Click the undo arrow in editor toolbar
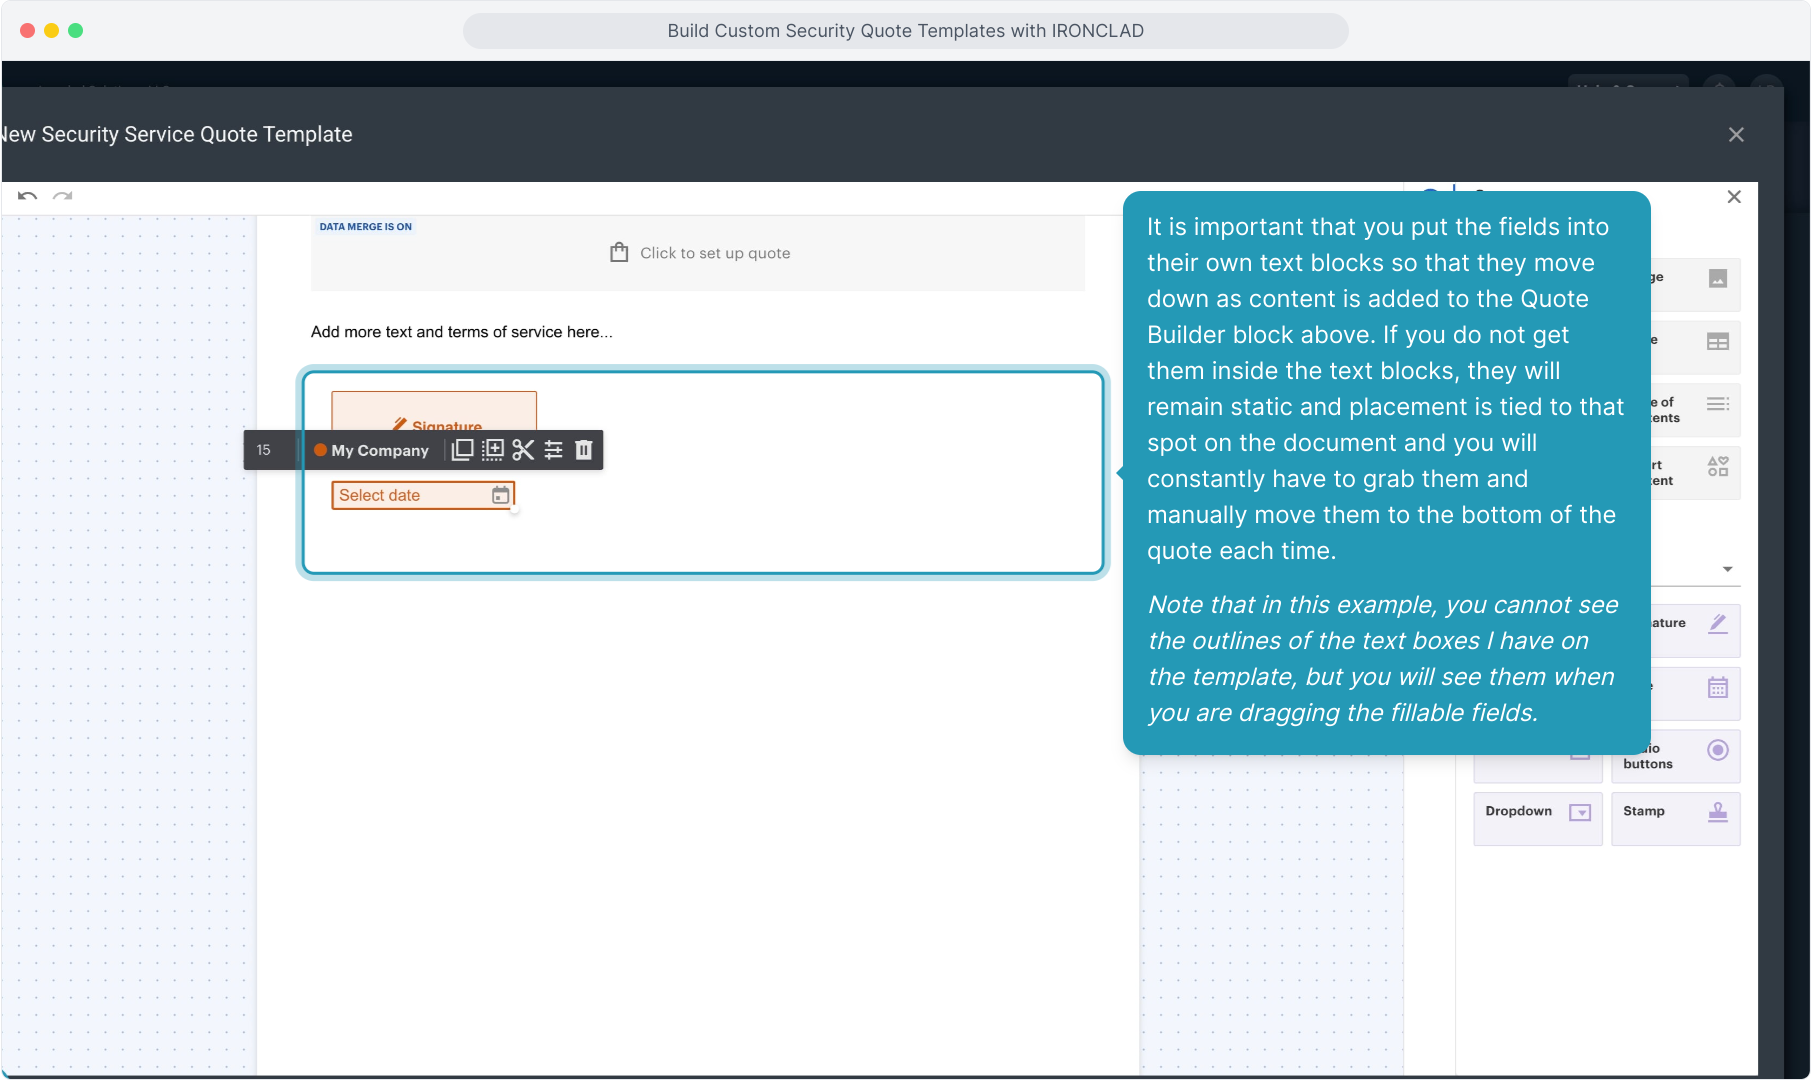Image resolution: width=1812 pixels, height=1080 pixels. tap(27, 196)
